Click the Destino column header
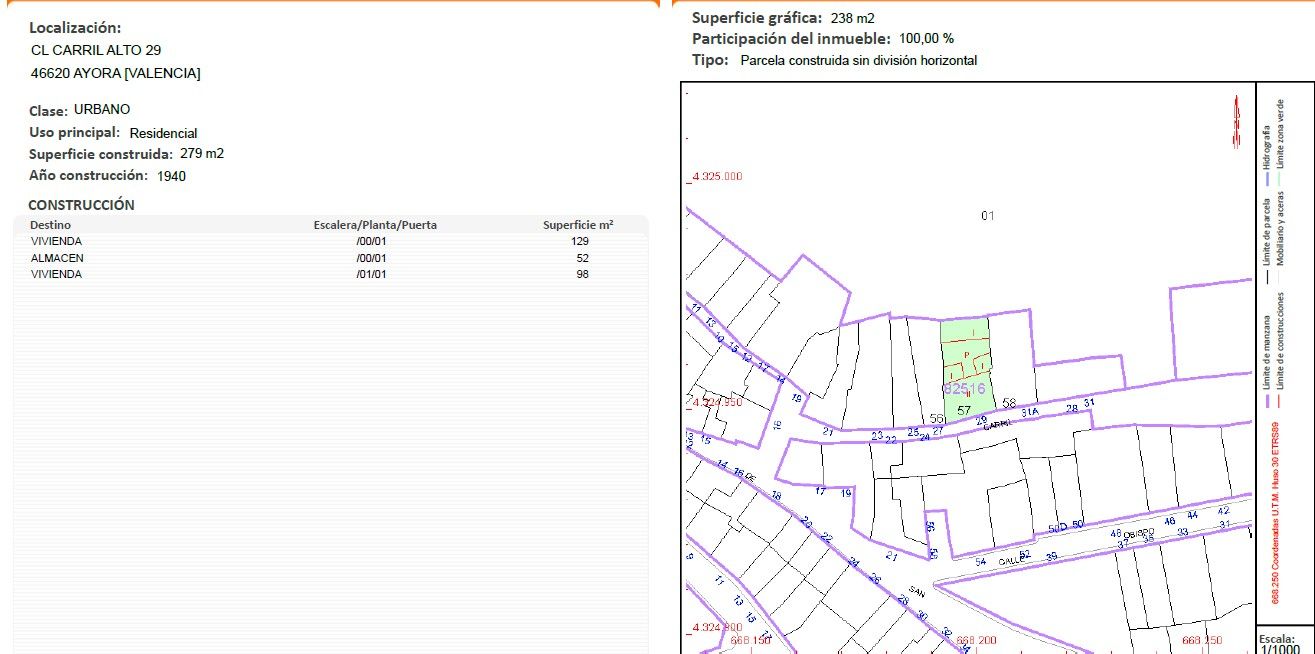The height and width of the screenshot is (654, 1315). tap(50, 225)
